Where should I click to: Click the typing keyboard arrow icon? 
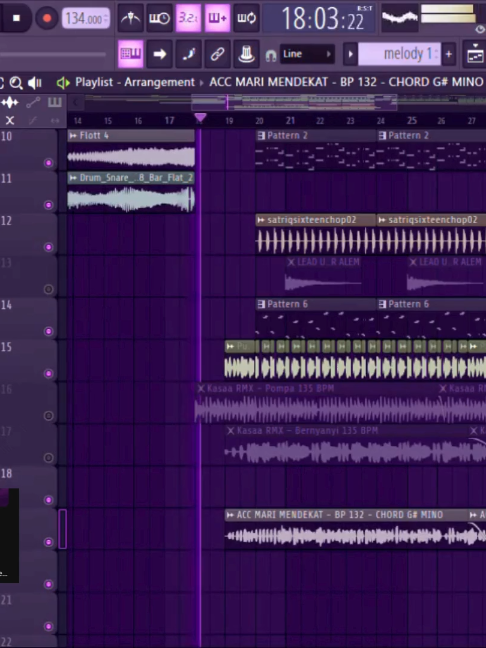click(160, 54)
